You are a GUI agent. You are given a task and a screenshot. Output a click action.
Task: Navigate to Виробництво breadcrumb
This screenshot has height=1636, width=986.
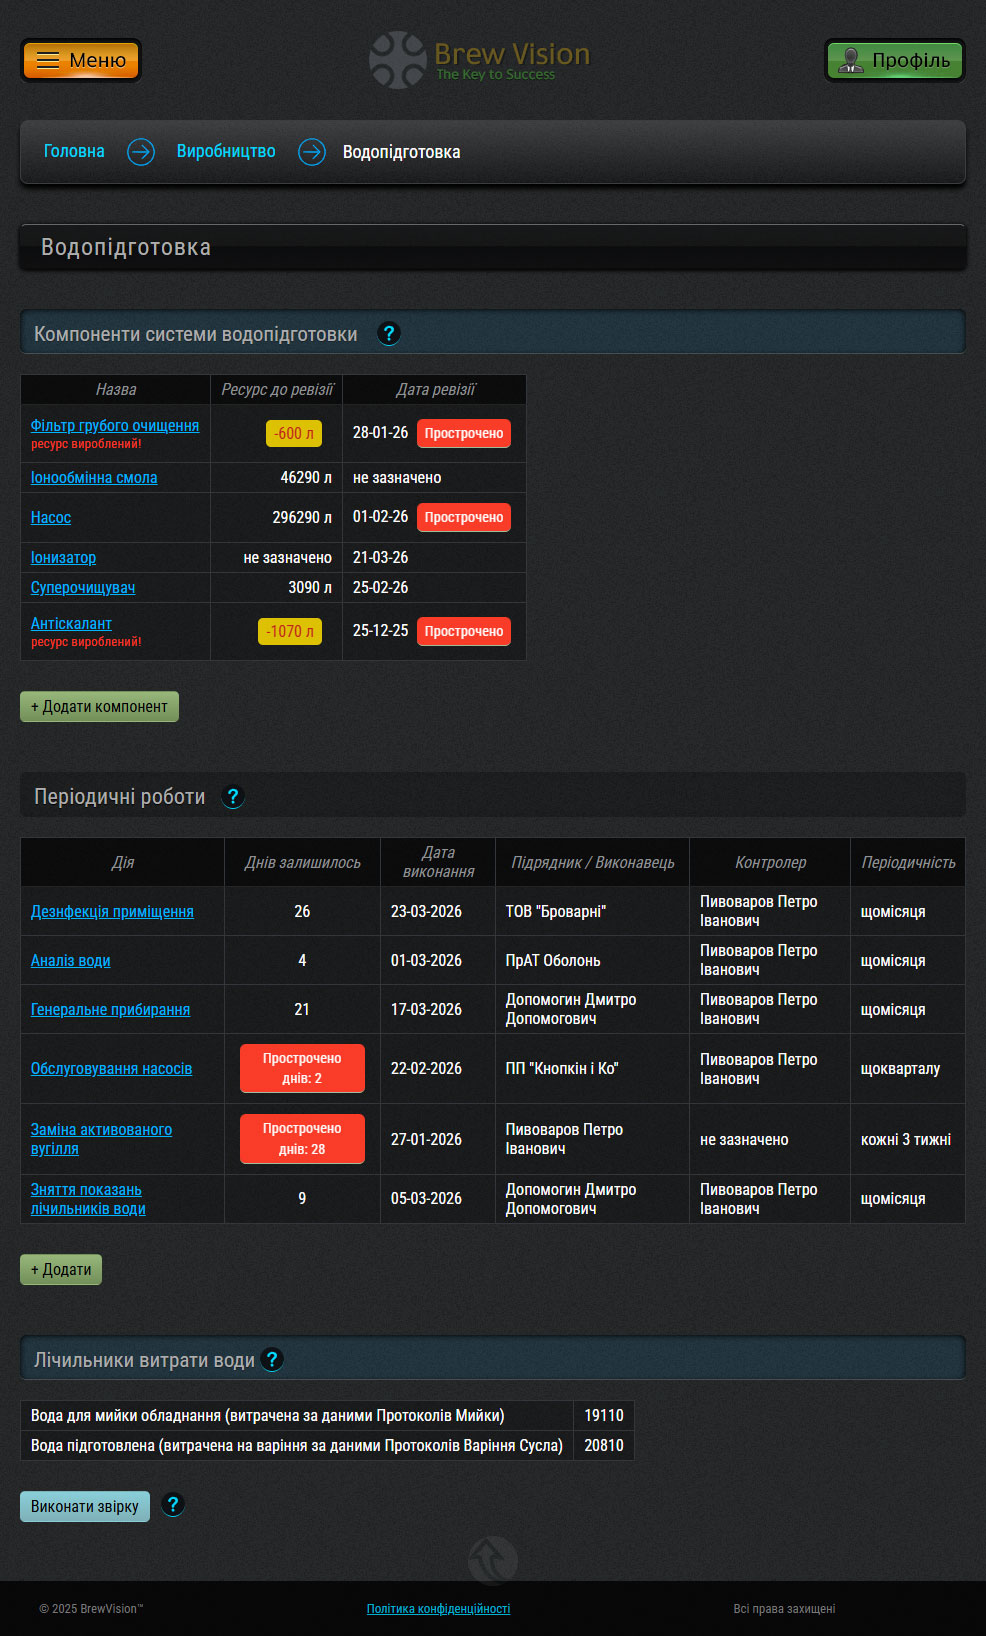pos(226,151)
